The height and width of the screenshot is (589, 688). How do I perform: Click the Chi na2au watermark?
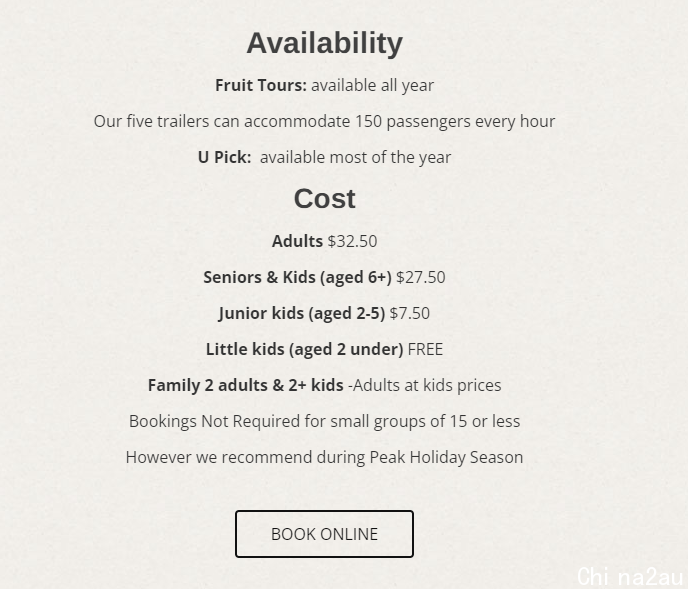tap(630, 576)
